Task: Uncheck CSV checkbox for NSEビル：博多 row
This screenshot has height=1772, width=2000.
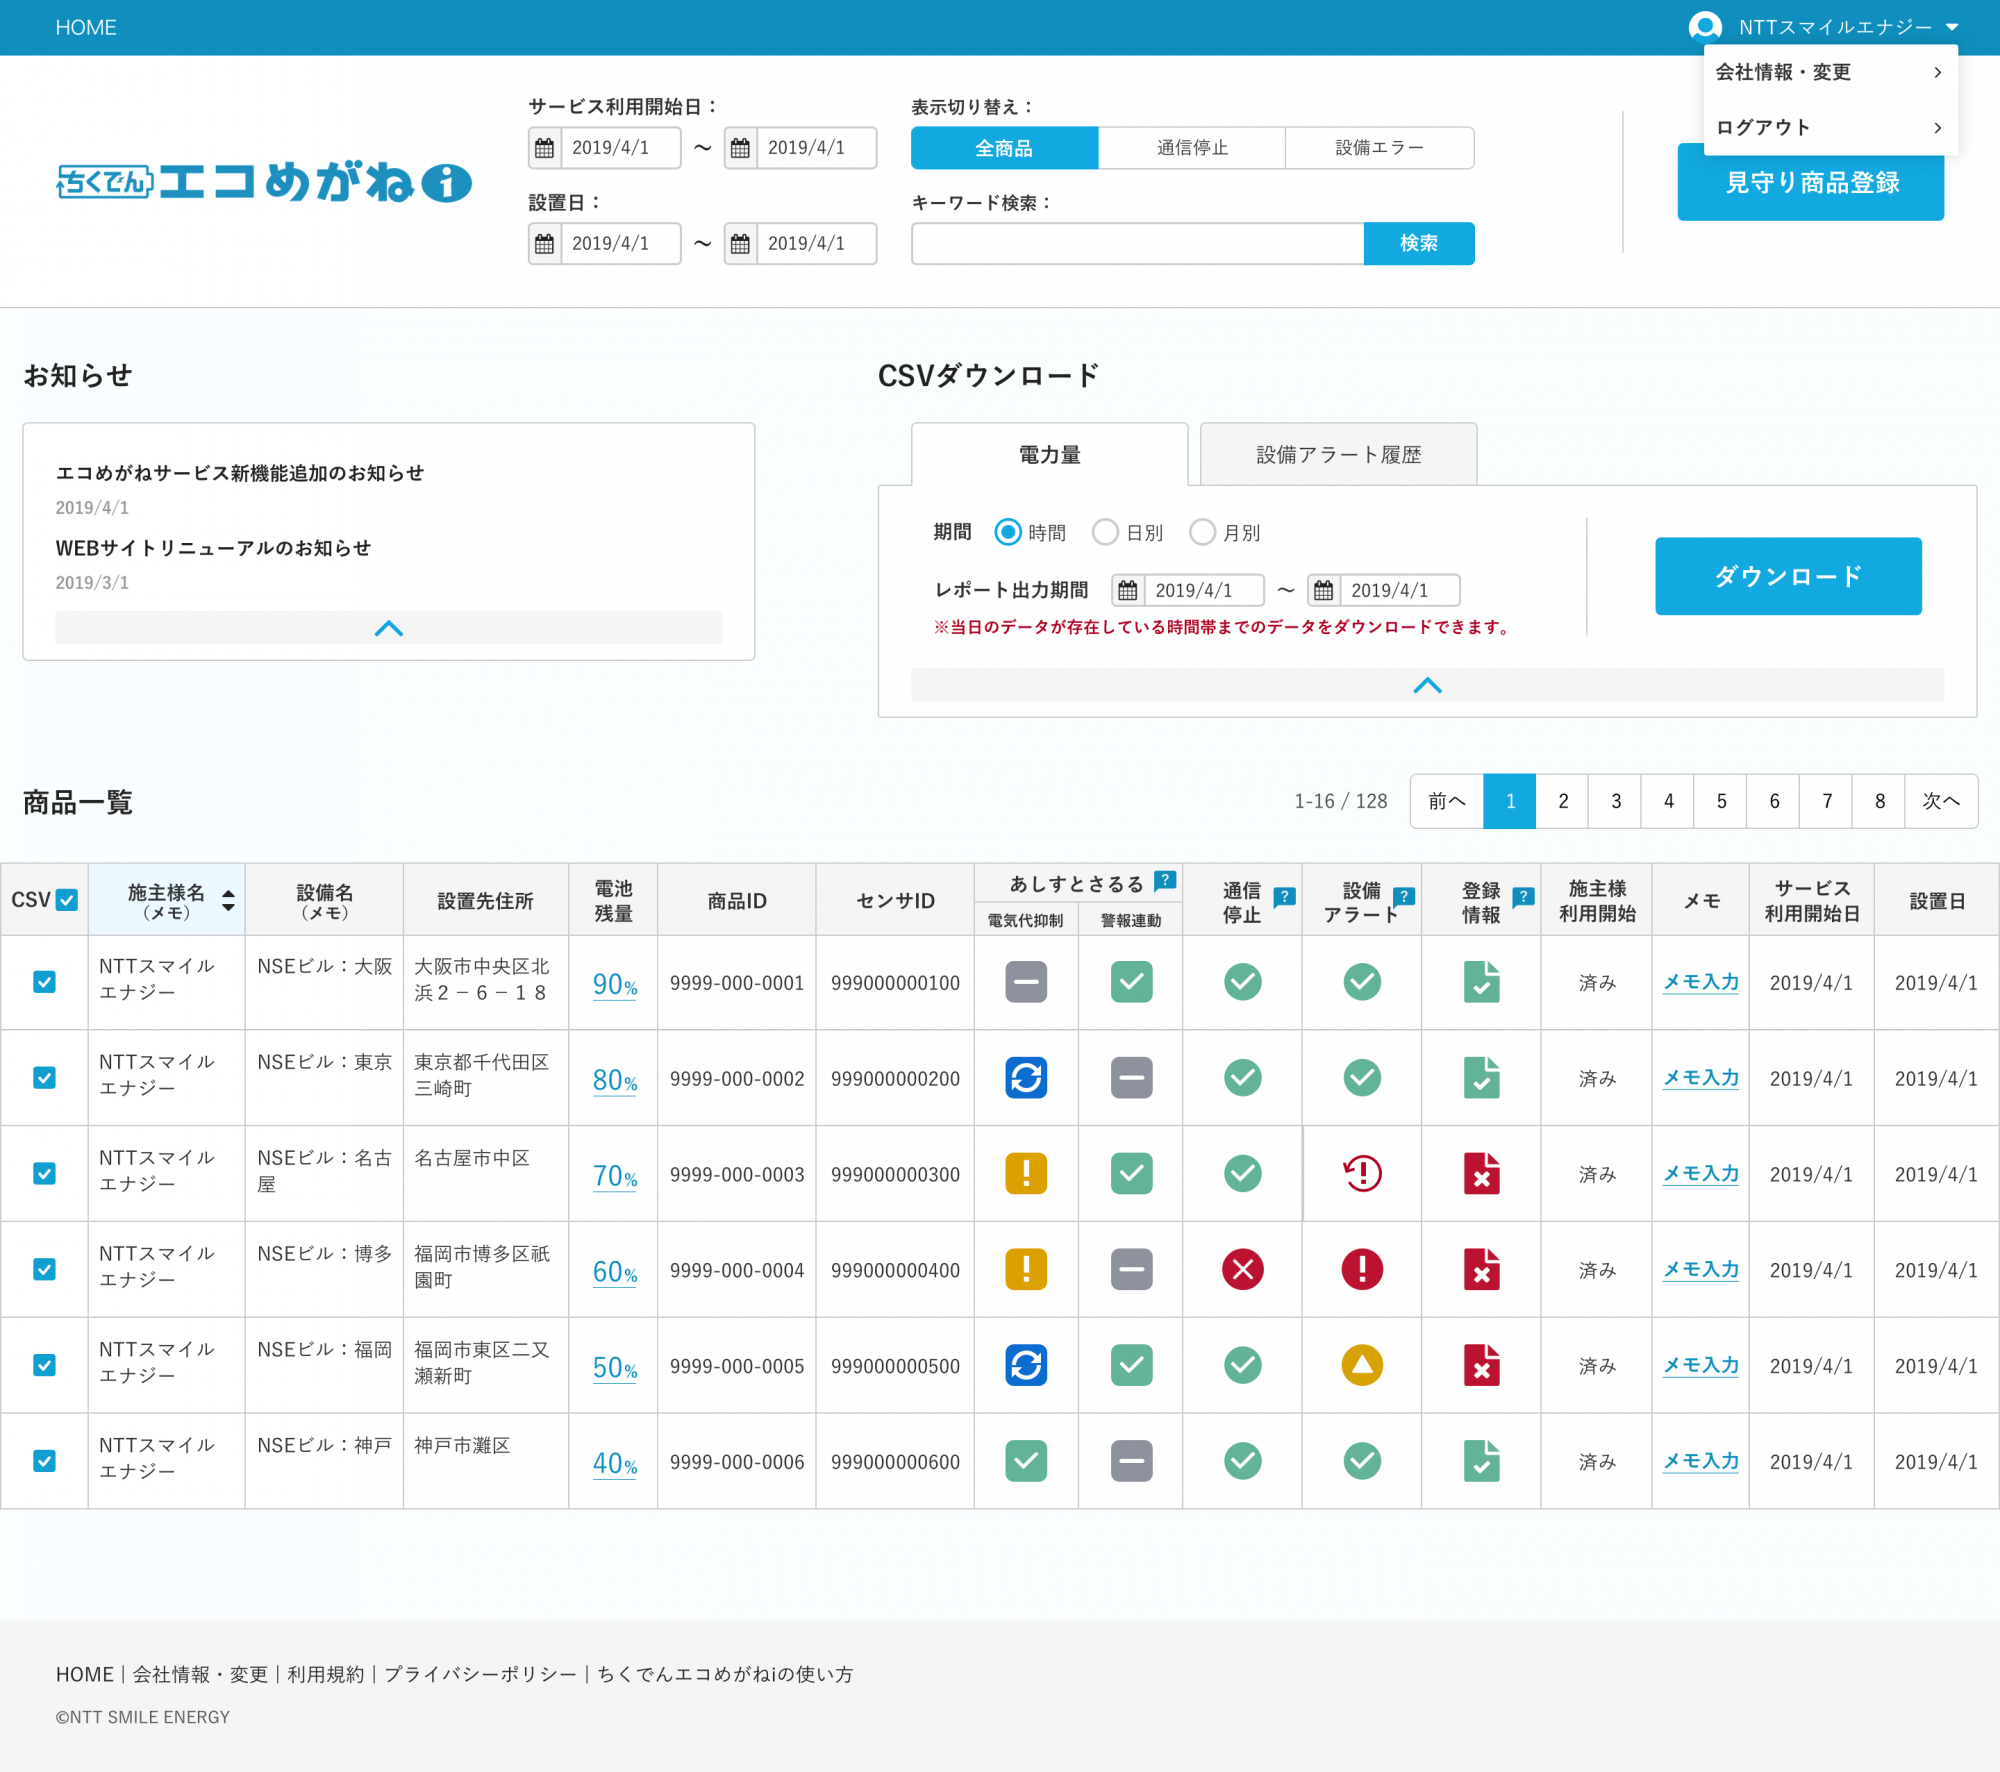Action: [x=44, y=1270]
